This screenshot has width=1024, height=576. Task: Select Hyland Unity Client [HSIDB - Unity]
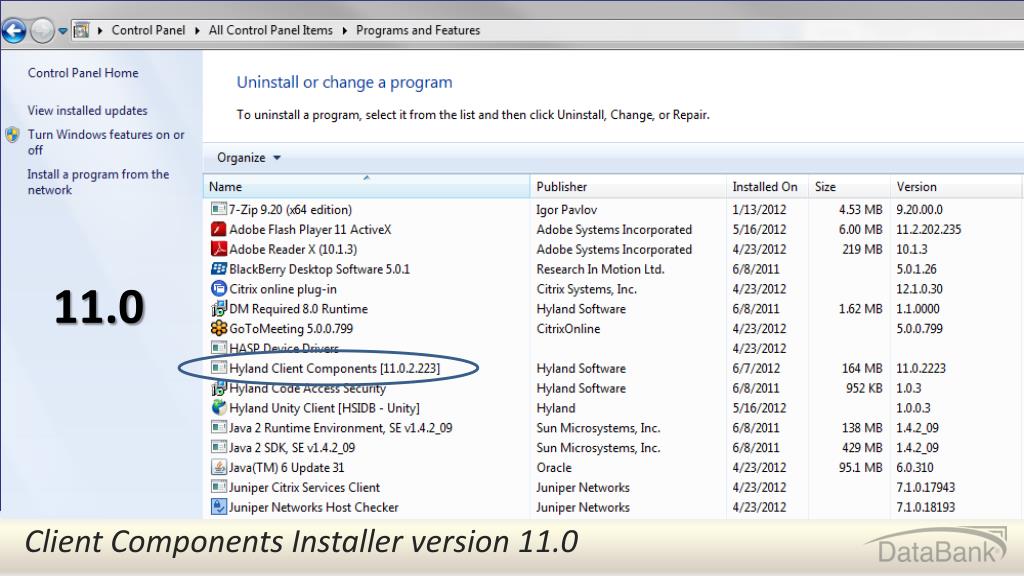click(325, 408)
